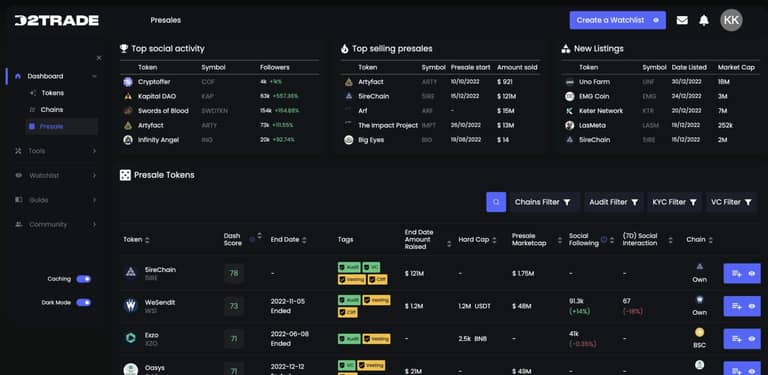Click the Big Eyes token logo

[348, 140]
